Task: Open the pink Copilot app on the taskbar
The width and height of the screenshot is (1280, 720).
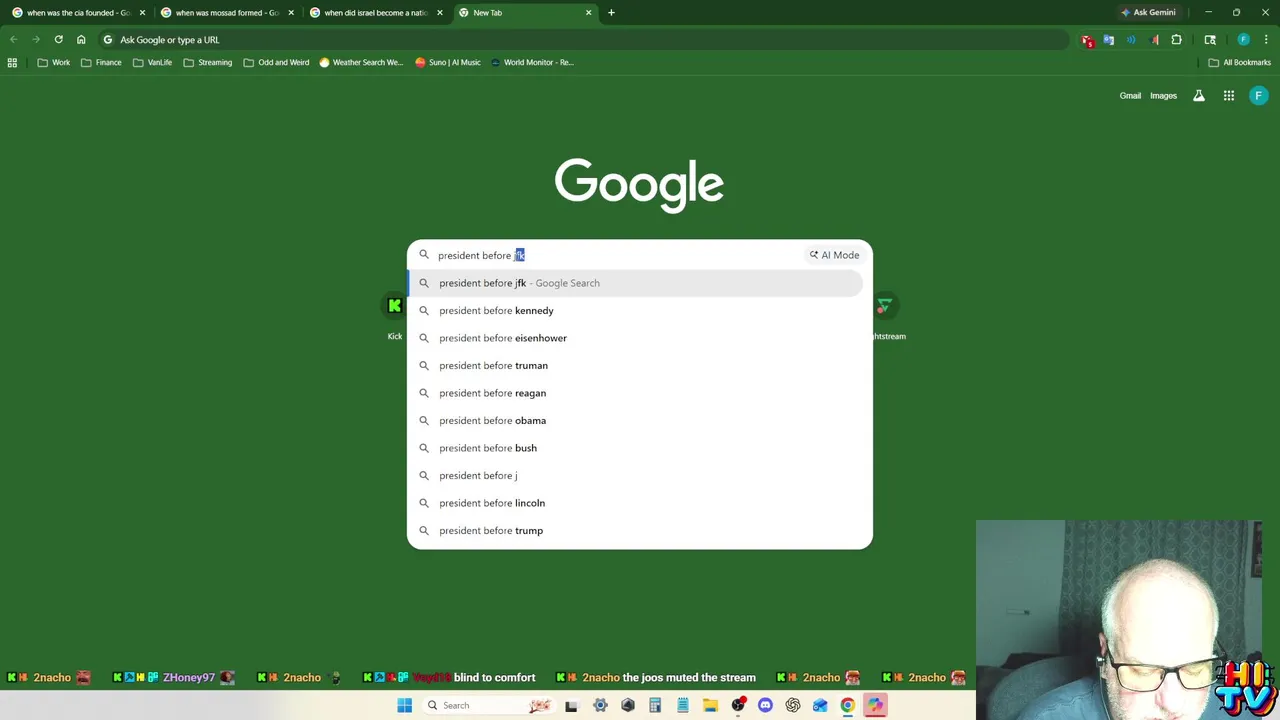Action: (x=875, y=705)
